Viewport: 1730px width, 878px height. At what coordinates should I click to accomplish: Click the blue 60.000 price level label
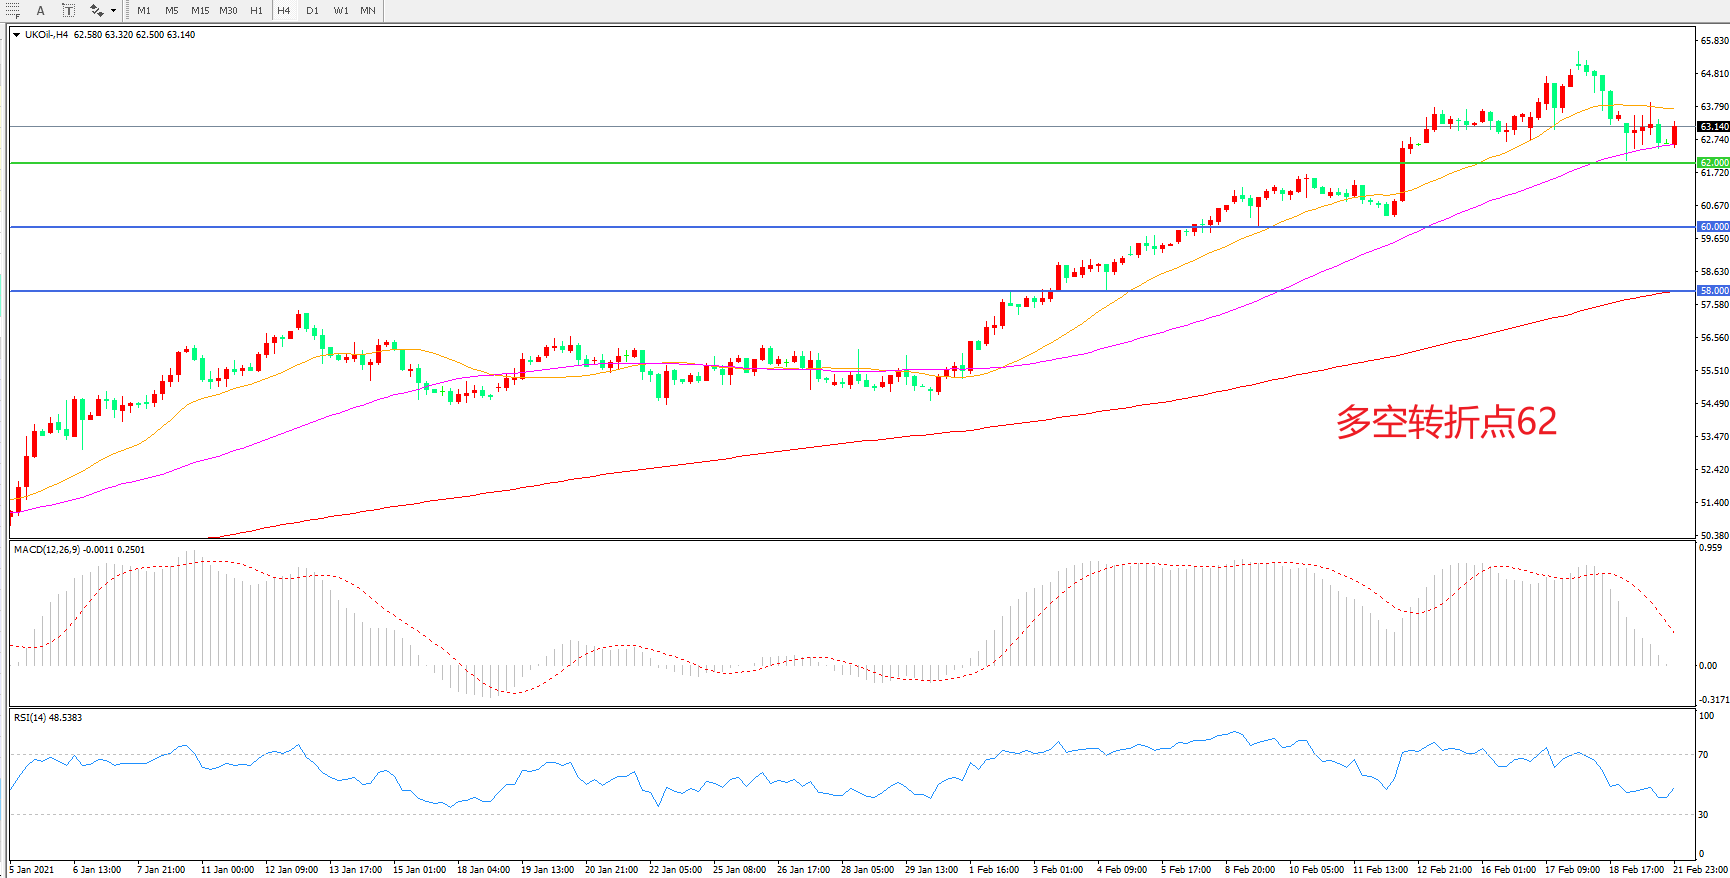[x=1713, y=227]
